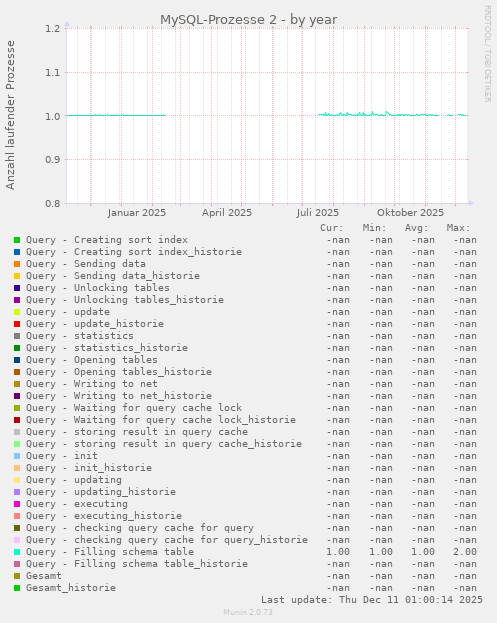Click the pink swatch for Filling schema table_historie

click(x=17, y=564)
